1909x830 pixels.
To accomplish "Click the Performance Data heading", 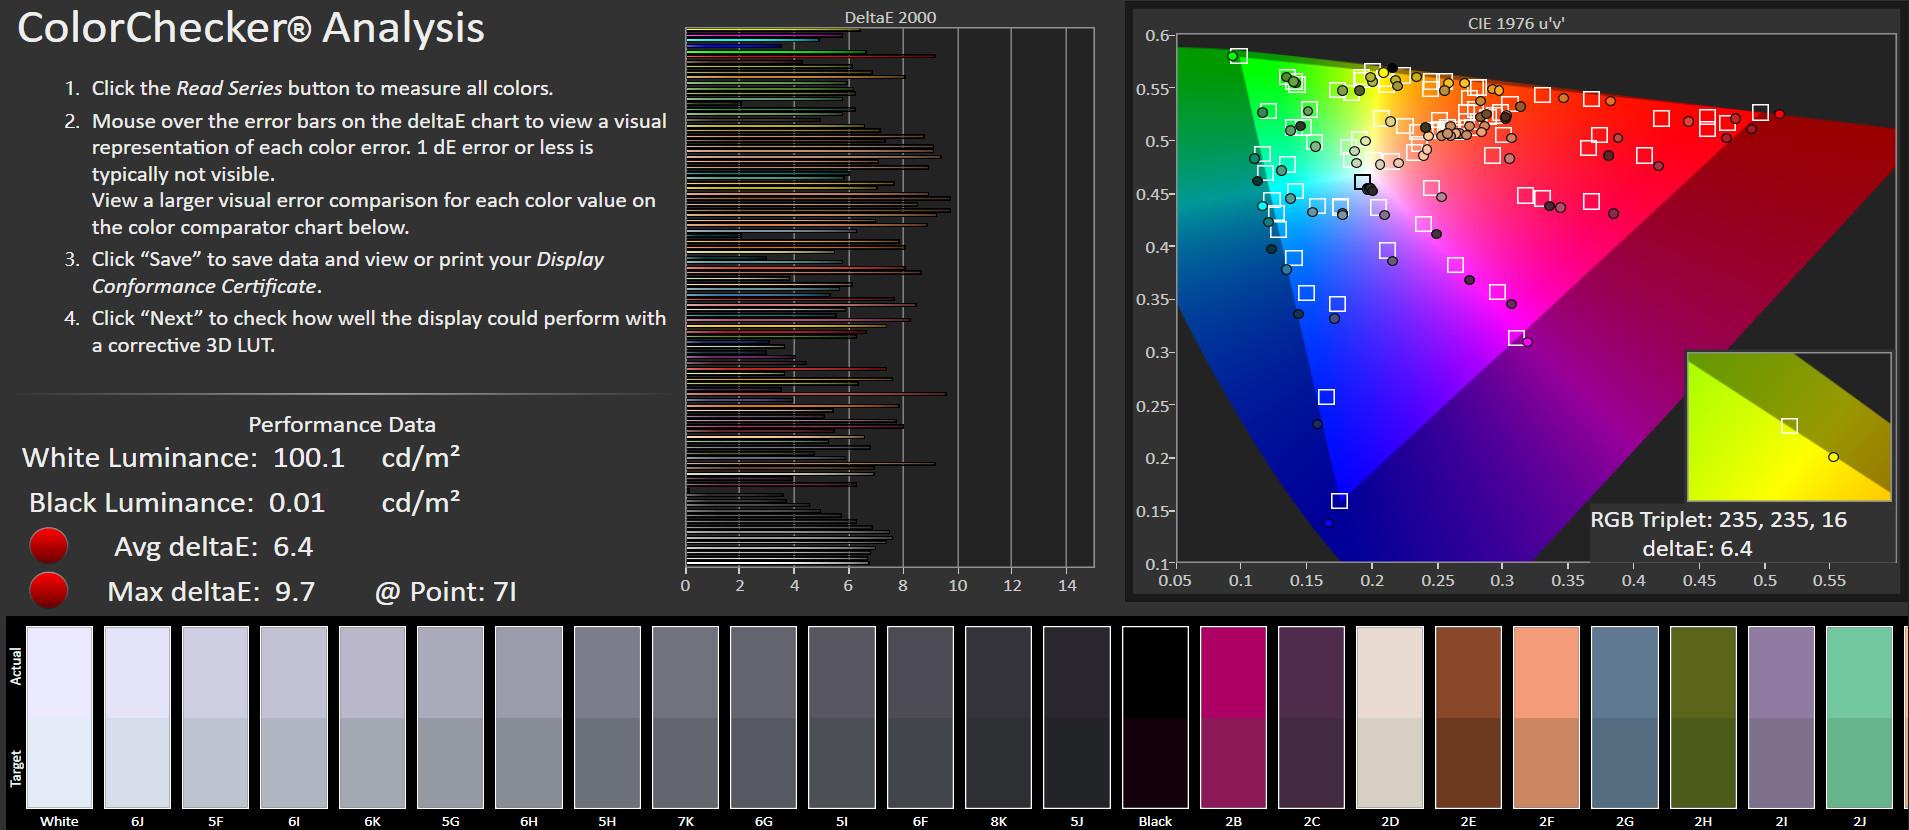I will pos(342,424).
